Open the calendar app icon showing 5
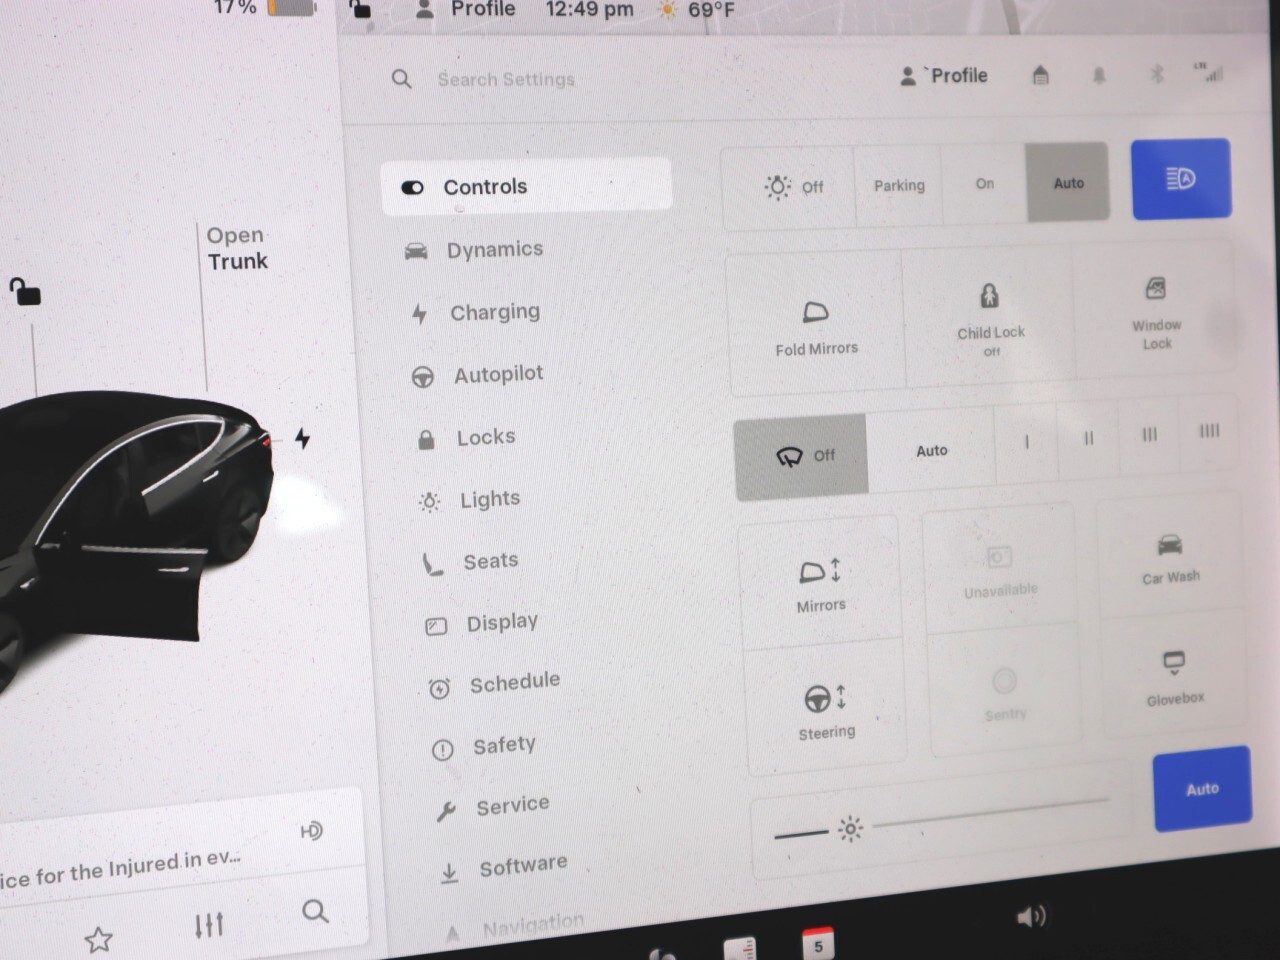Viewport: 1280px width, 960px height. [818, 944]
